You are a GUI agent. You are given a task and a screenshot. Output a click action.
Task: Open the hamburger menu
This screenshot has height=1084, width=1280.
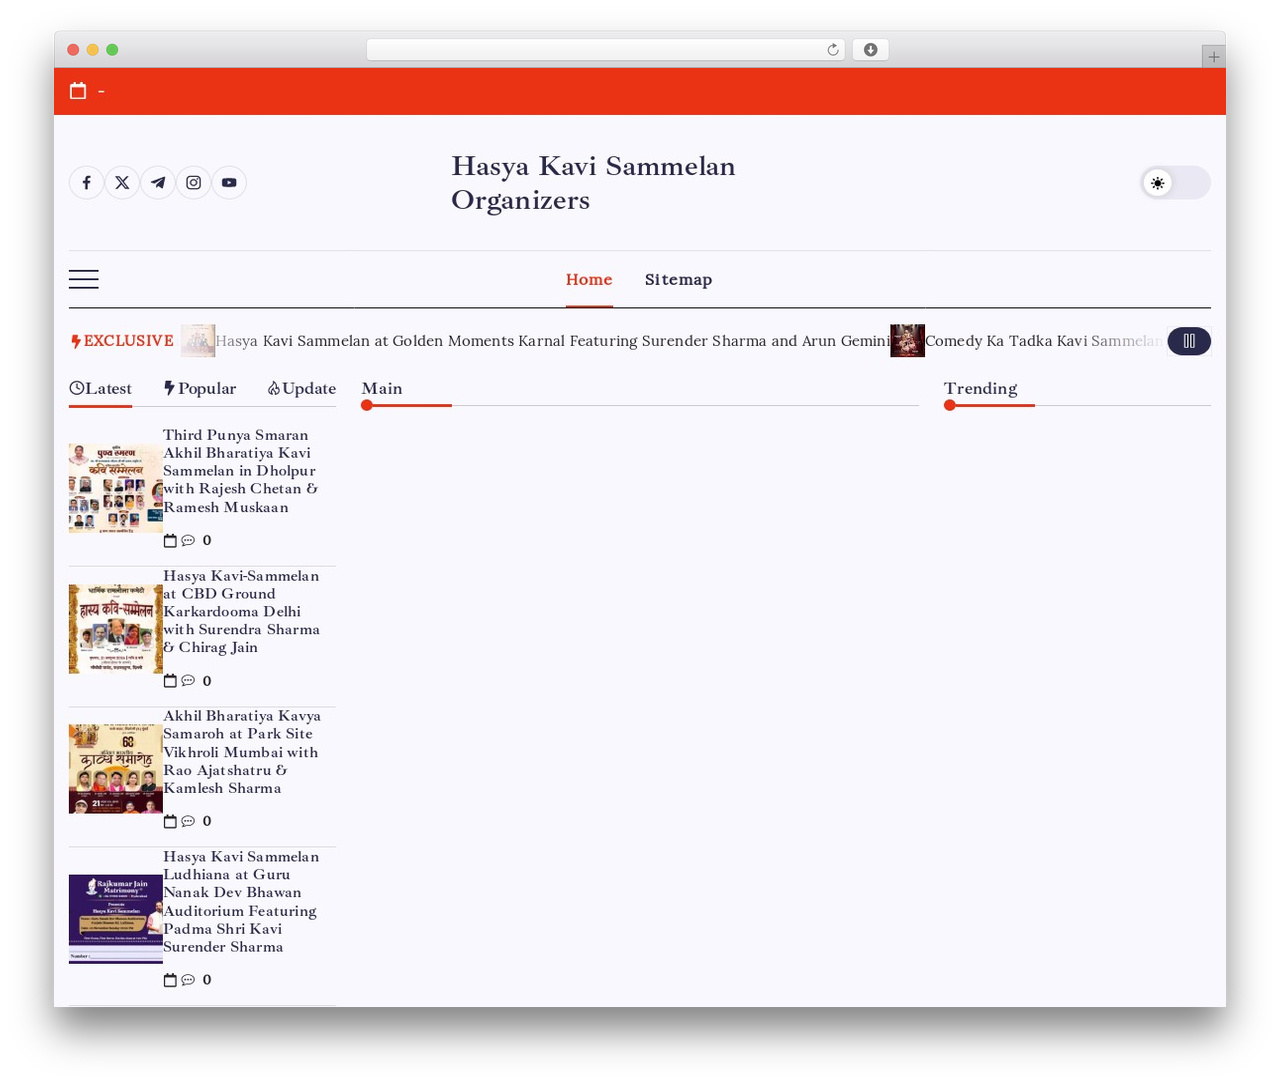[x=84, y=279]
